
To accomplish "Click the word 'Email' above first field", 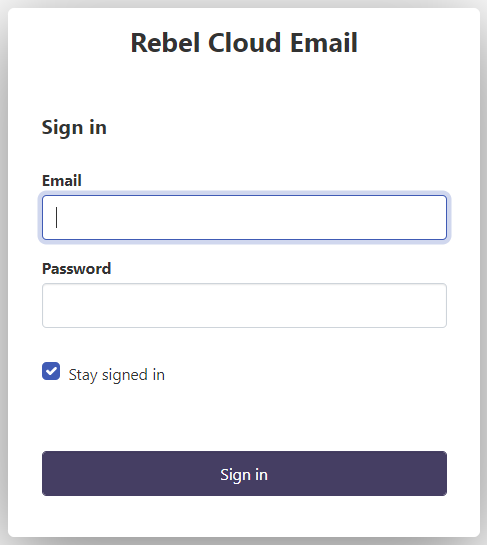I will point(62,181).
